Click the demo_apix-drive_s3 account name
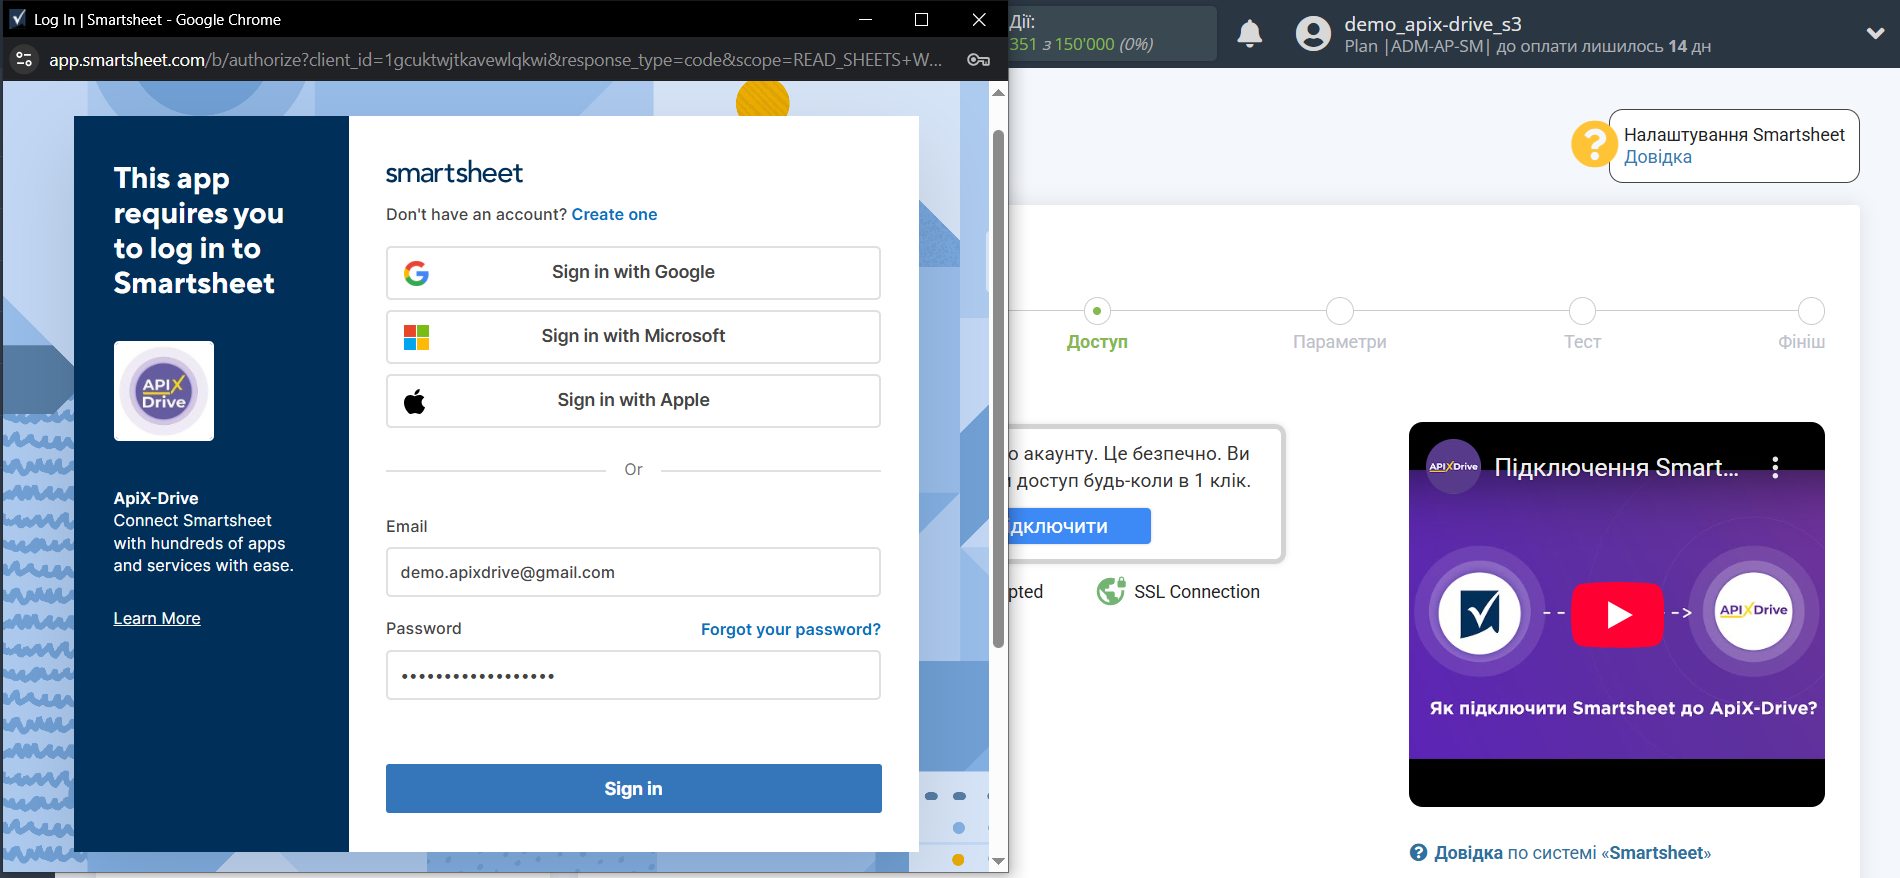This screenshot has height=878, width=1900. [1433, 24]
